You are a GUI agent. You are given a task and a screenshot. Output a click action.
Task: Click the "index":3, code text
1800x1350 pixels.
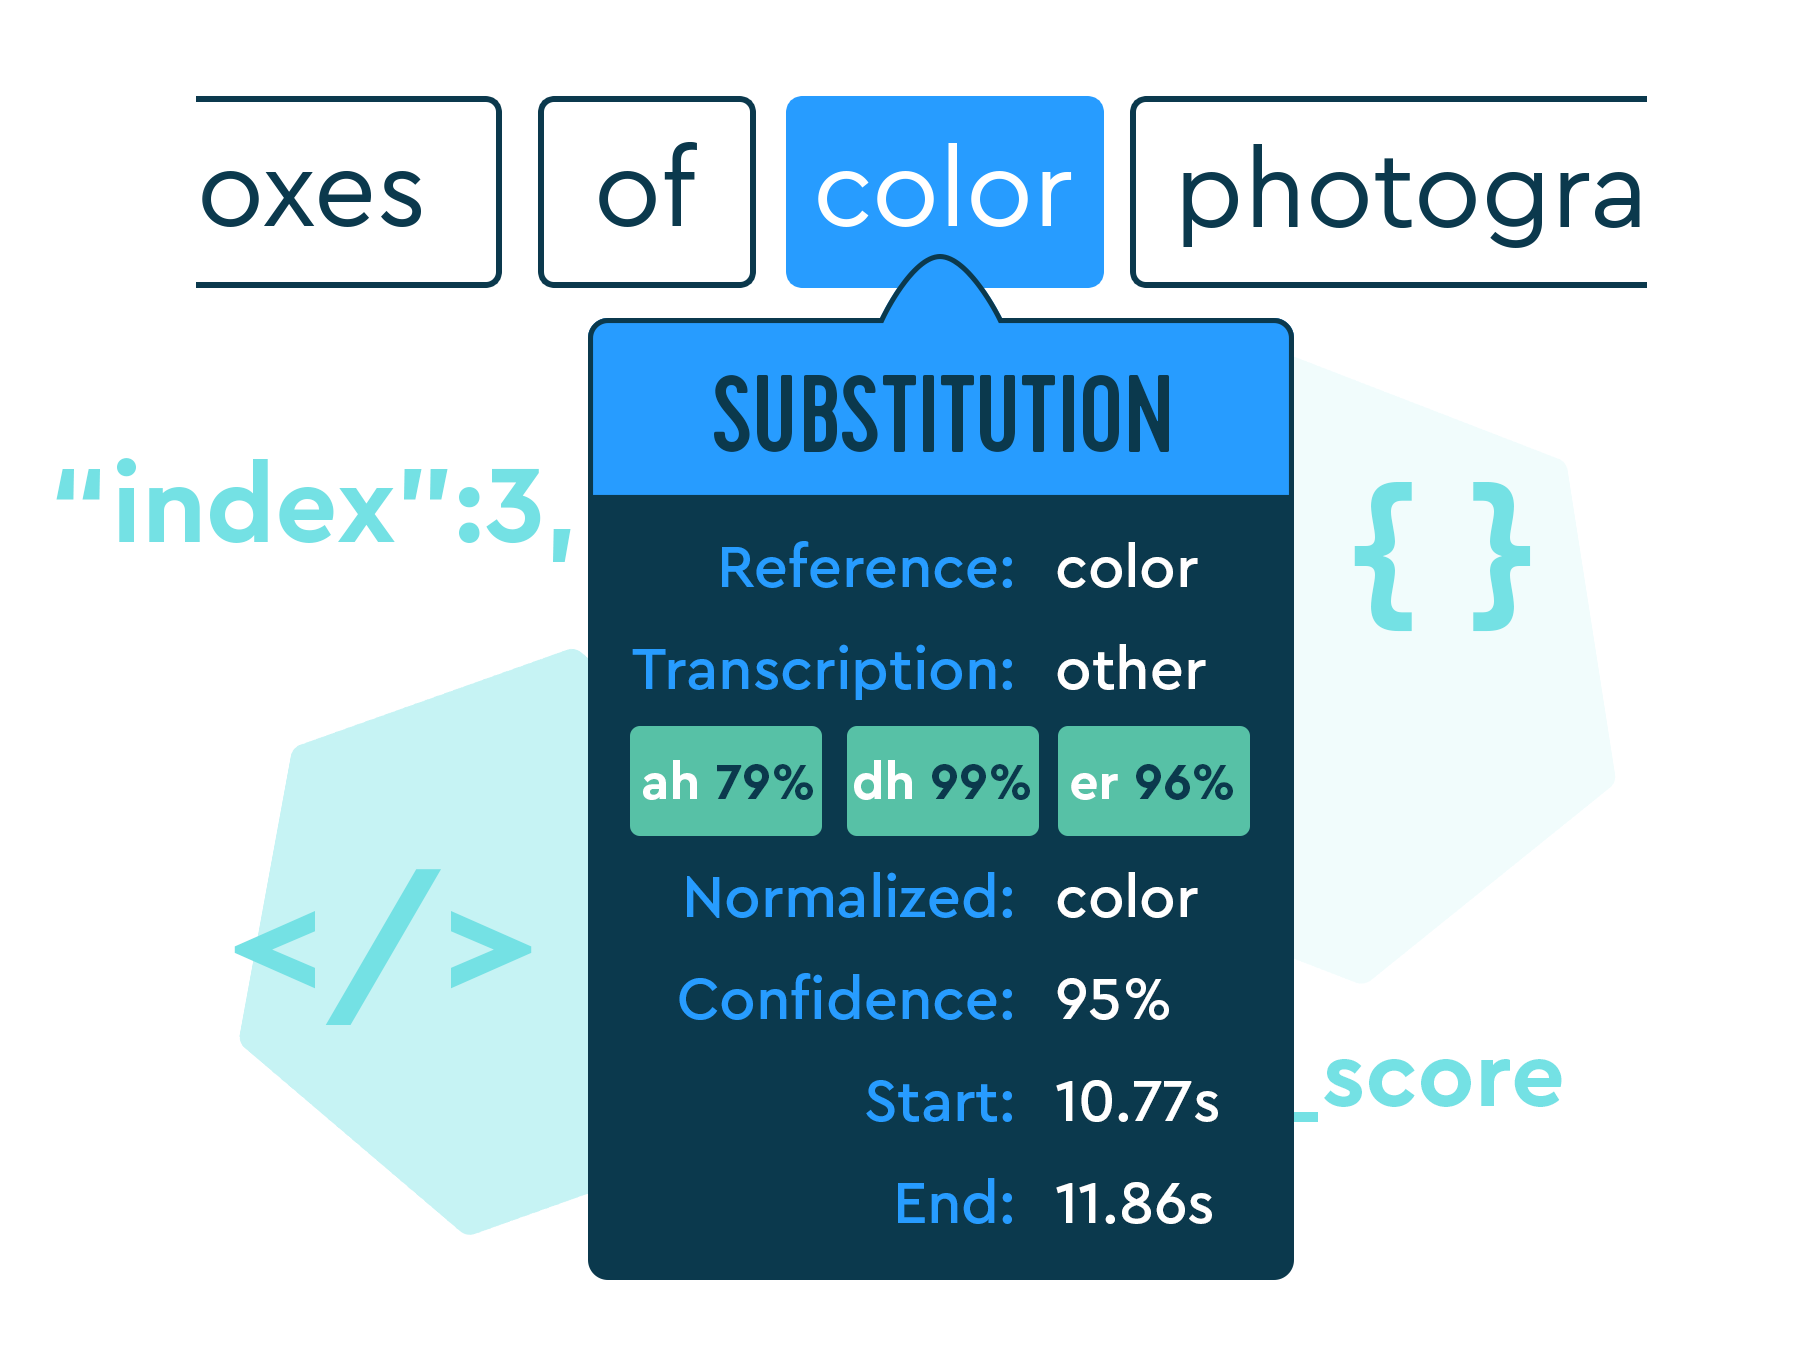coord(316,507)
